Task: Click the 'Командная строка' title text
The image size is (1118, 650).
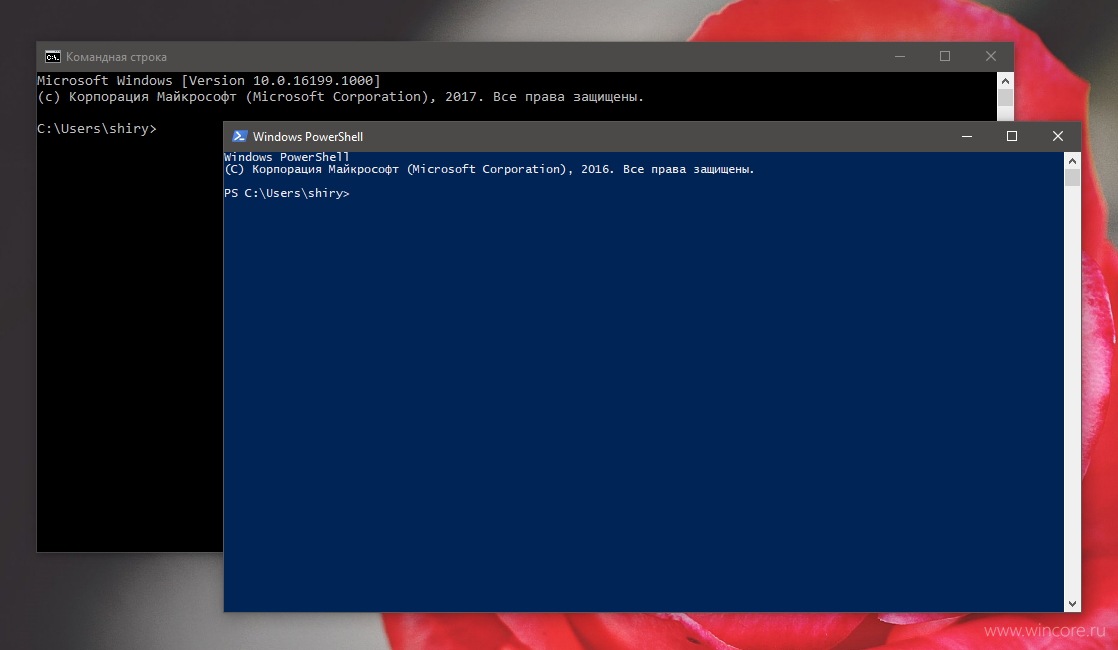Action: [116, 57]
